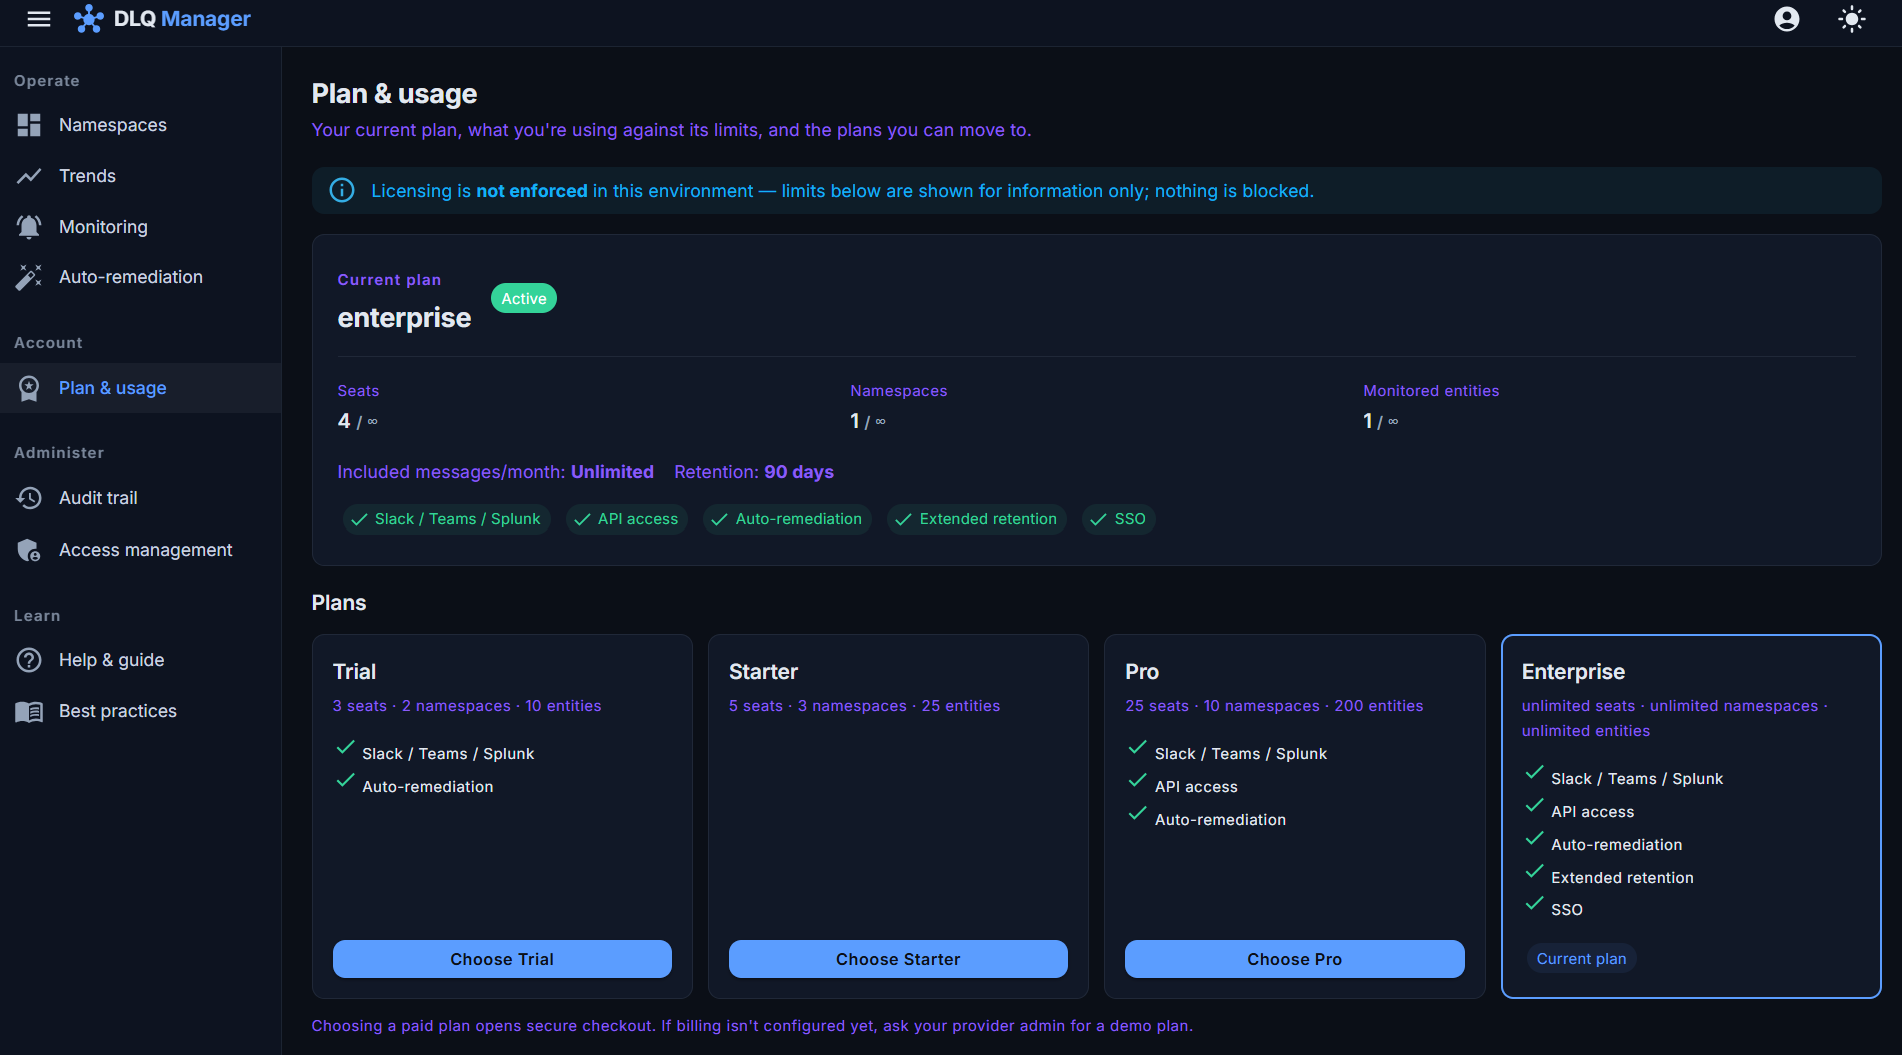Click the DLQ Manager logo icon
This screenshot has height=1055, width=1902.
[x=89, y=19]
